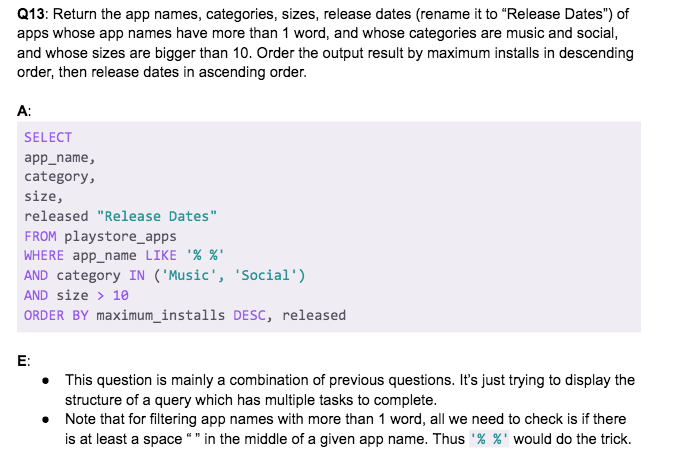Viewport: 680px width, 458px height.
Task: Click maximum_installs in ORDER BY line
Action: tap(161, 315)
